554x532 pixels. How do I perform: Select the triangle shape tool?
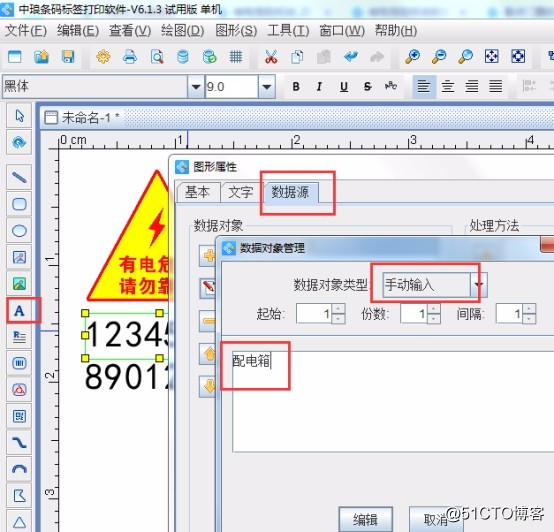click(19, 522)
